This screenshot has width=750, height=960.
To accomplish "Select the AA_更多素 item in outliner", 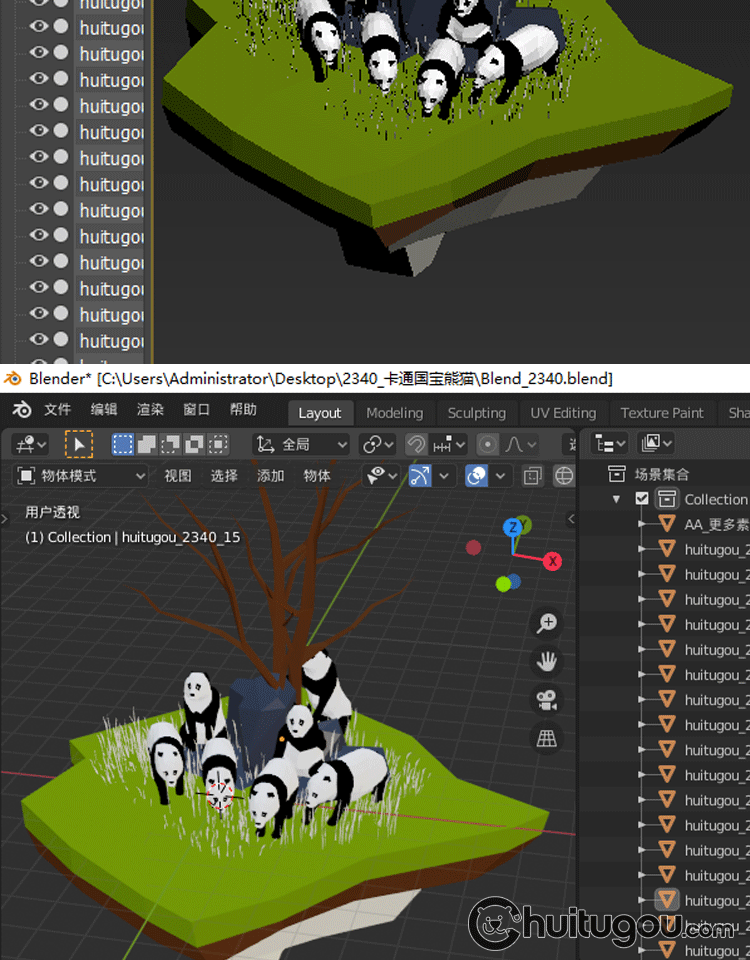I will pyautogui.click(x=715, y=524).
